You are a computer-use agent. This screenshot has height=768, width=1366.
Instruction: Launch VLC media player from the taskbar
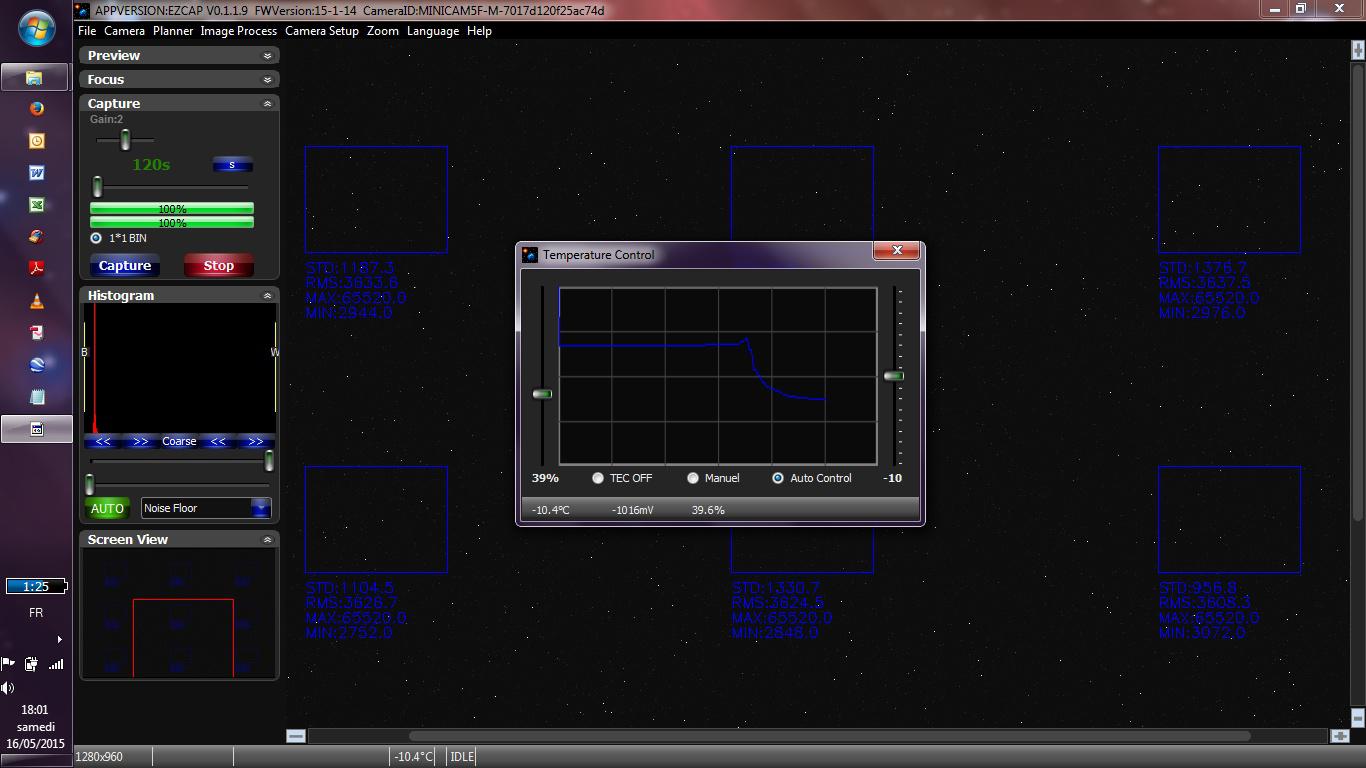click(x=36, y=300)
